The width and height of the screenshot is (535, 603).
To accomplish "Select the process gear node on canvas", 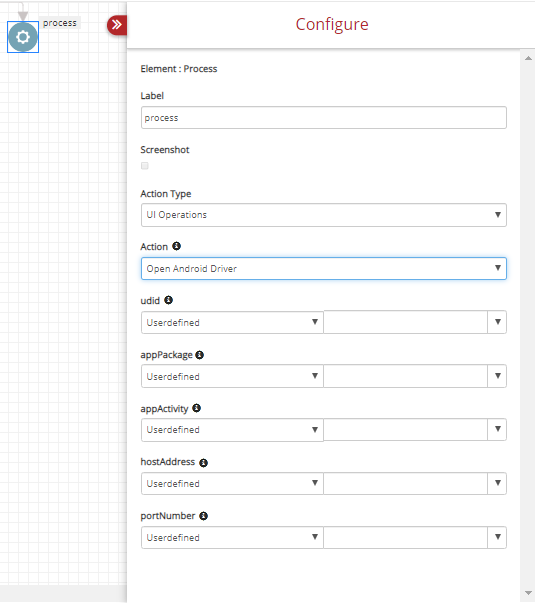I will pyautogui.click(x=23, y=37).
